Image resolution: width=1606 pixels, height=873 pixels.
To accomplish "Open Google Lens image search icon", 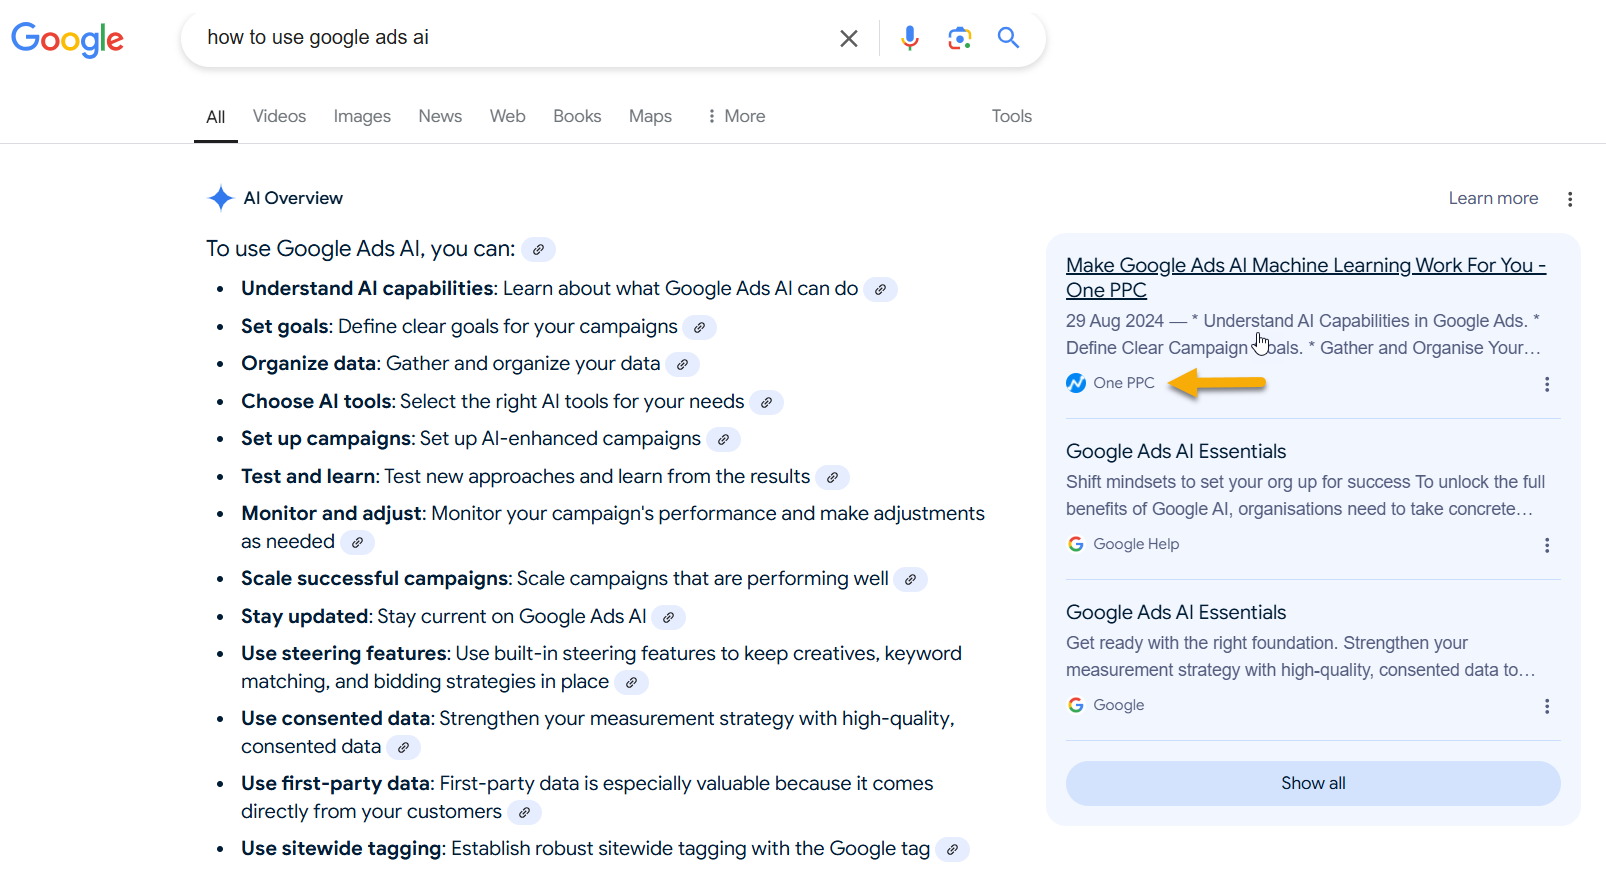I will coord(959,38).
